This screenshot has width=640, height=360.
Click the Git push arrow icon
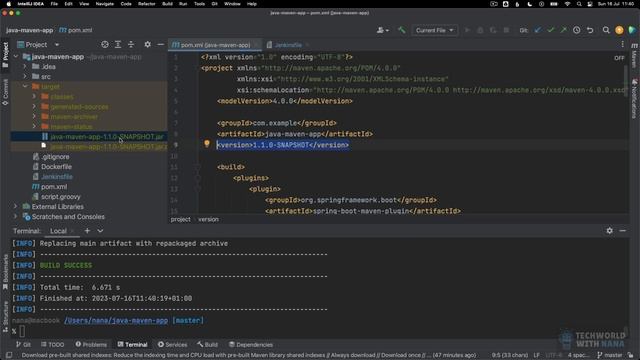point(563,30)
